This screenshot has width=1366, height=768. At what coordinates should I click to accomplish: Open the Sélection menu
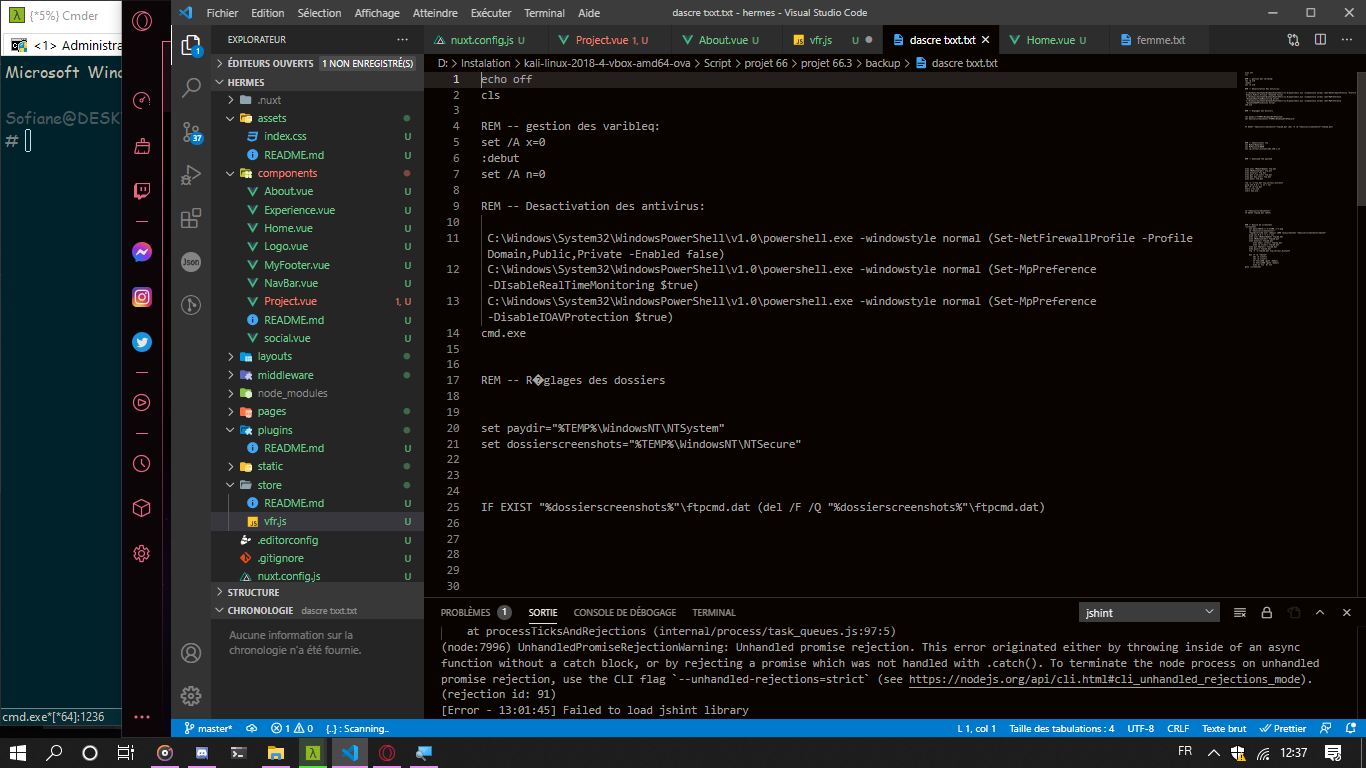(x=319, y=13)
